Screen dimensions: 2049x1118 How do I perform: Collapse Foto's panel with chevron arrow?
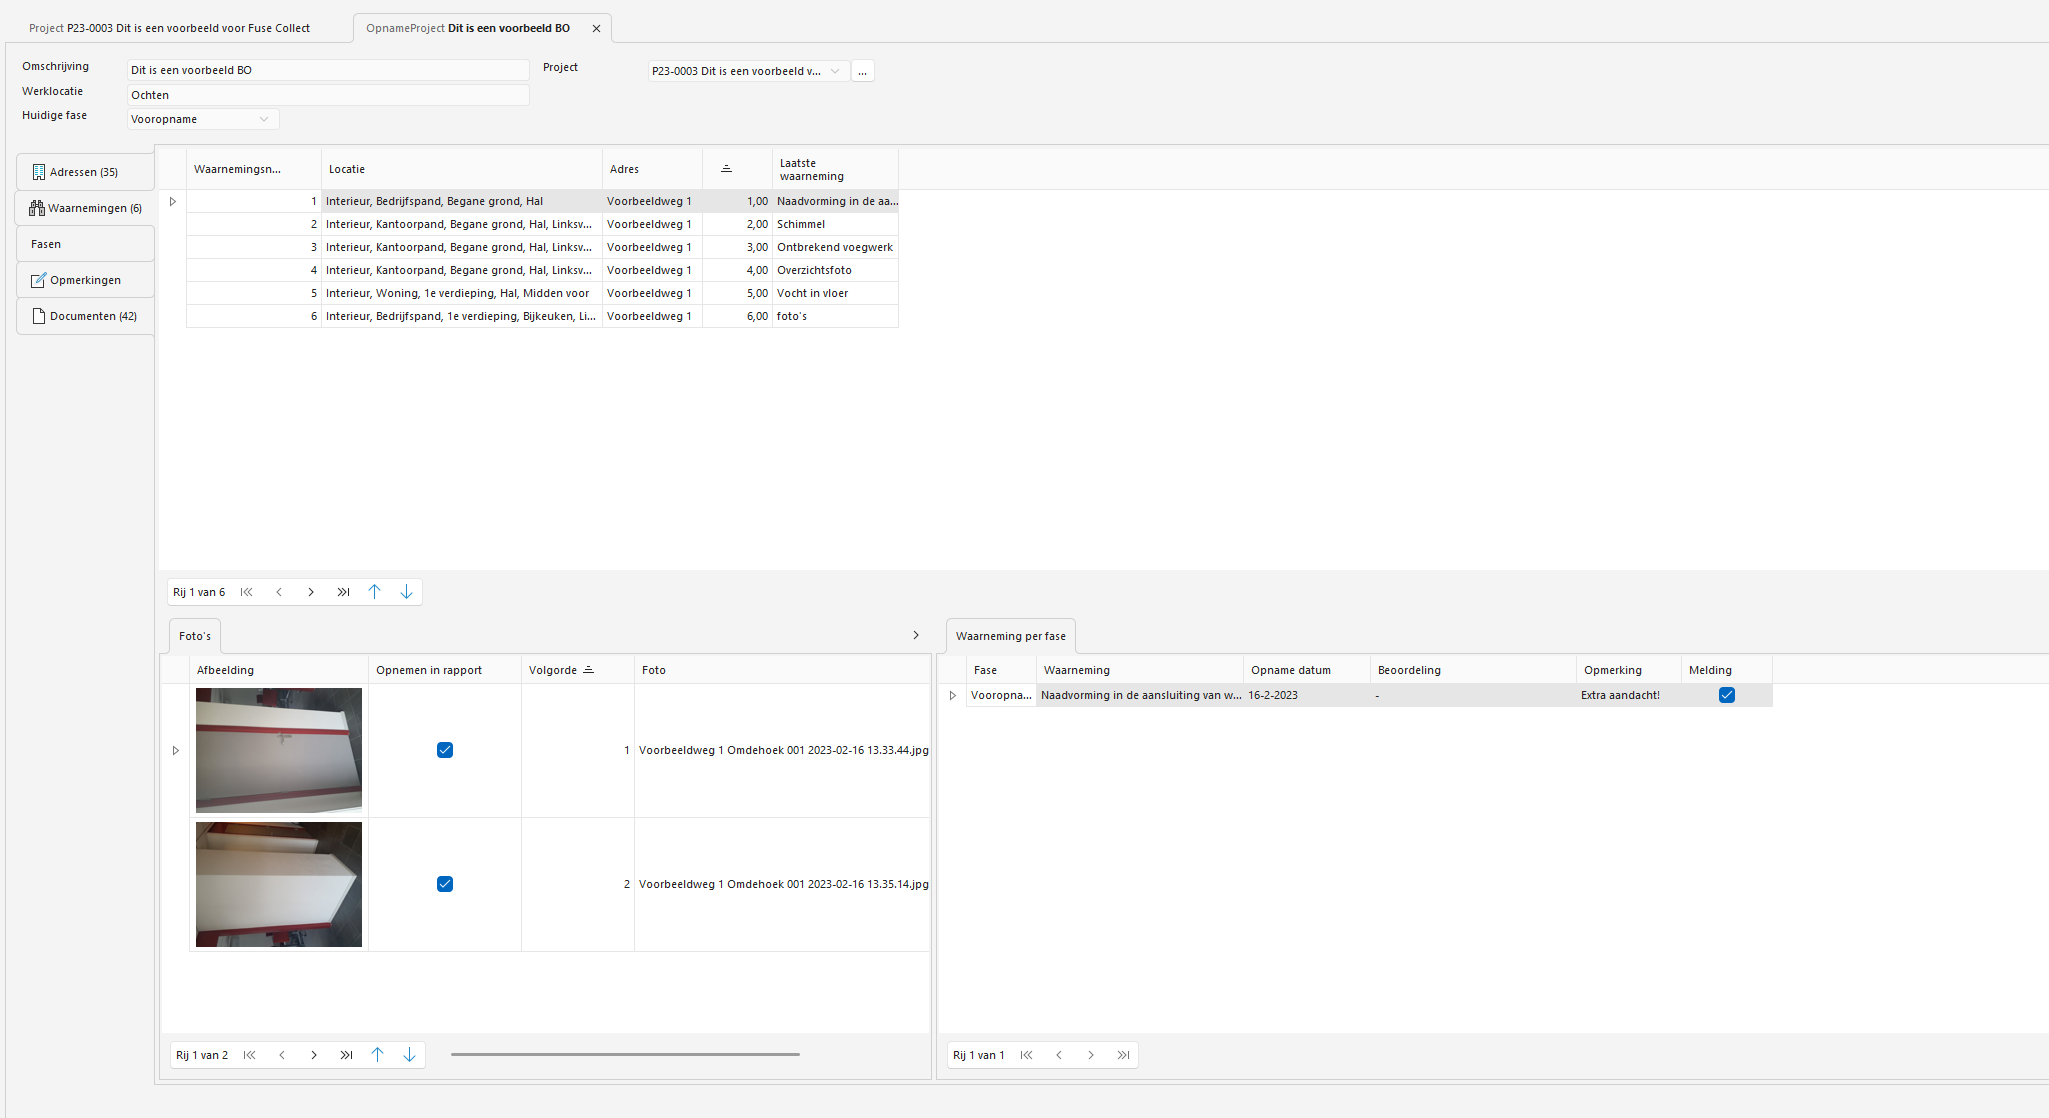pos(916,635)
